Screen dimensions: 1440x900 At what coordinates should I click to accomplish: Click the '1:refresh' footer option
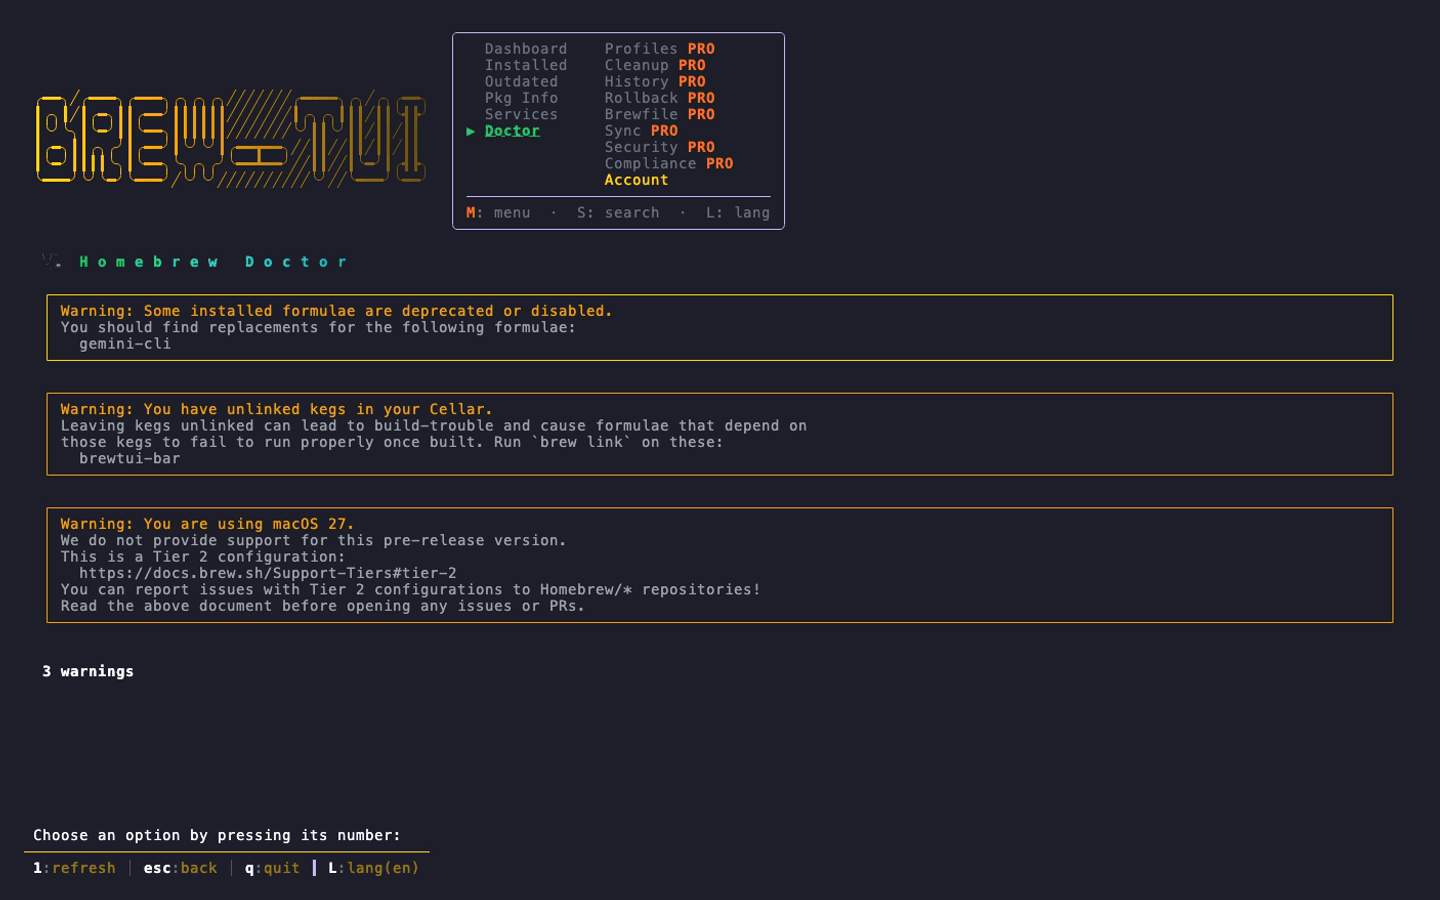[x=74, y=868]
